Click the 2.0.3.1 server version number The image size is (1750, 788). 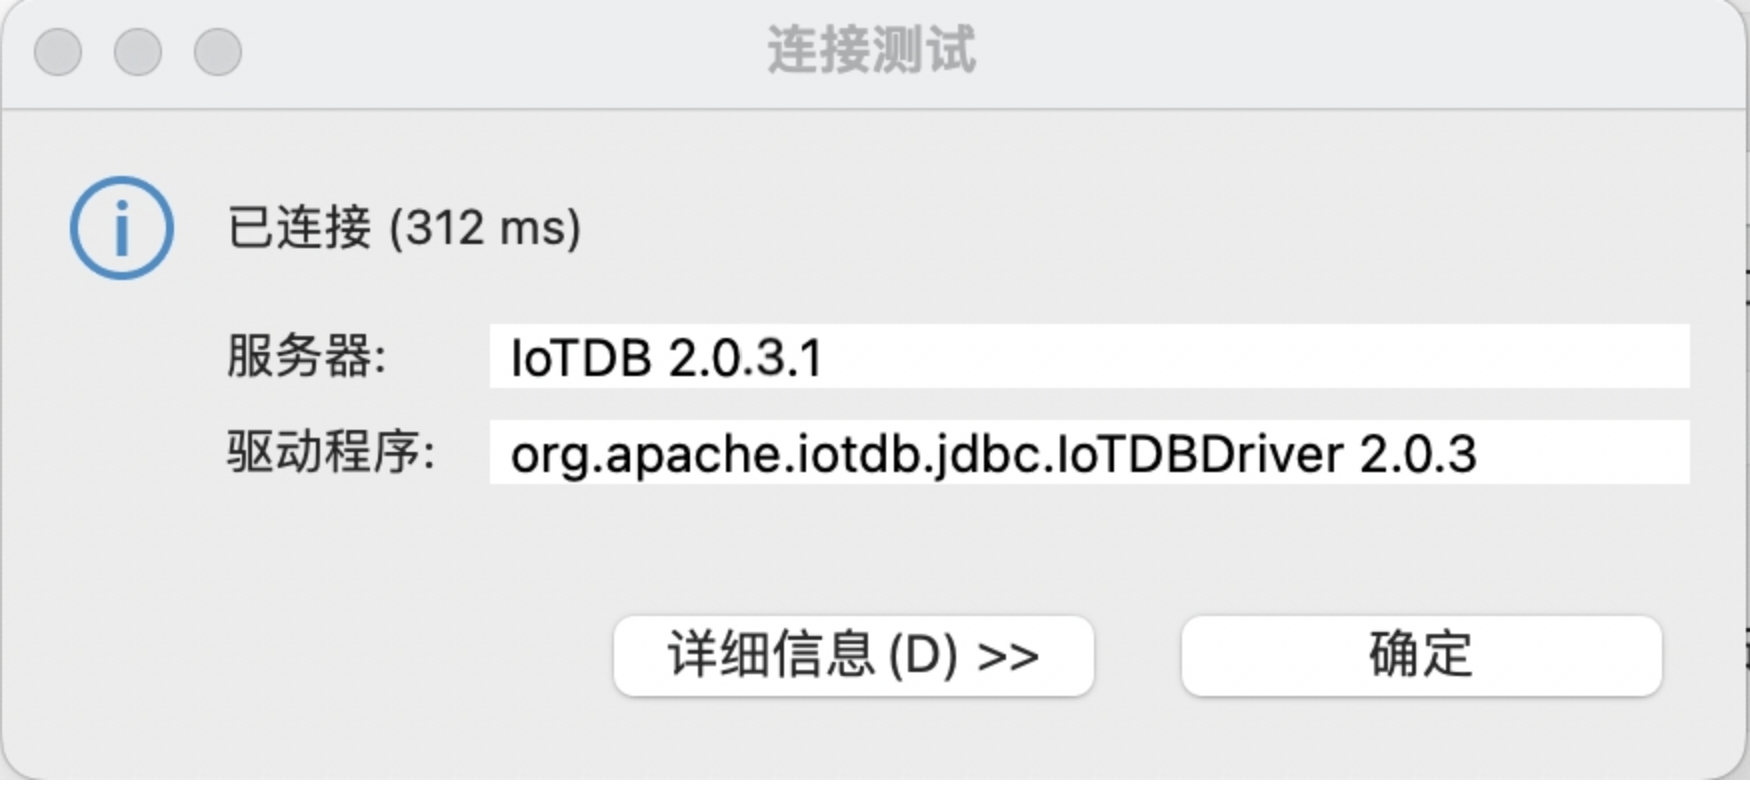745,358
